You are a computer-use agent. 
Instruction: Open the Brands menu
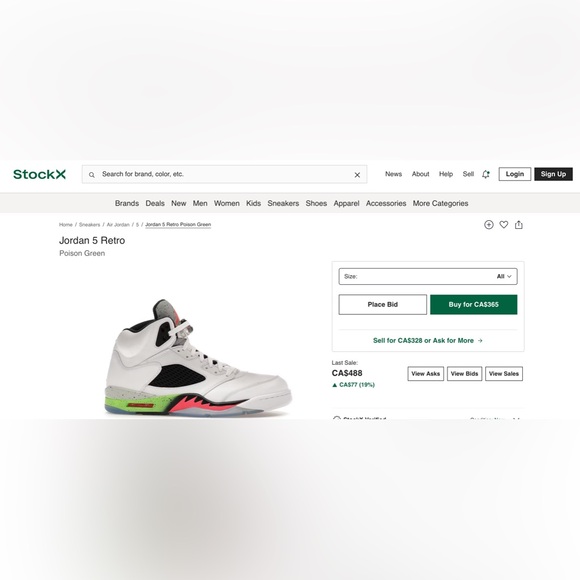127,203
